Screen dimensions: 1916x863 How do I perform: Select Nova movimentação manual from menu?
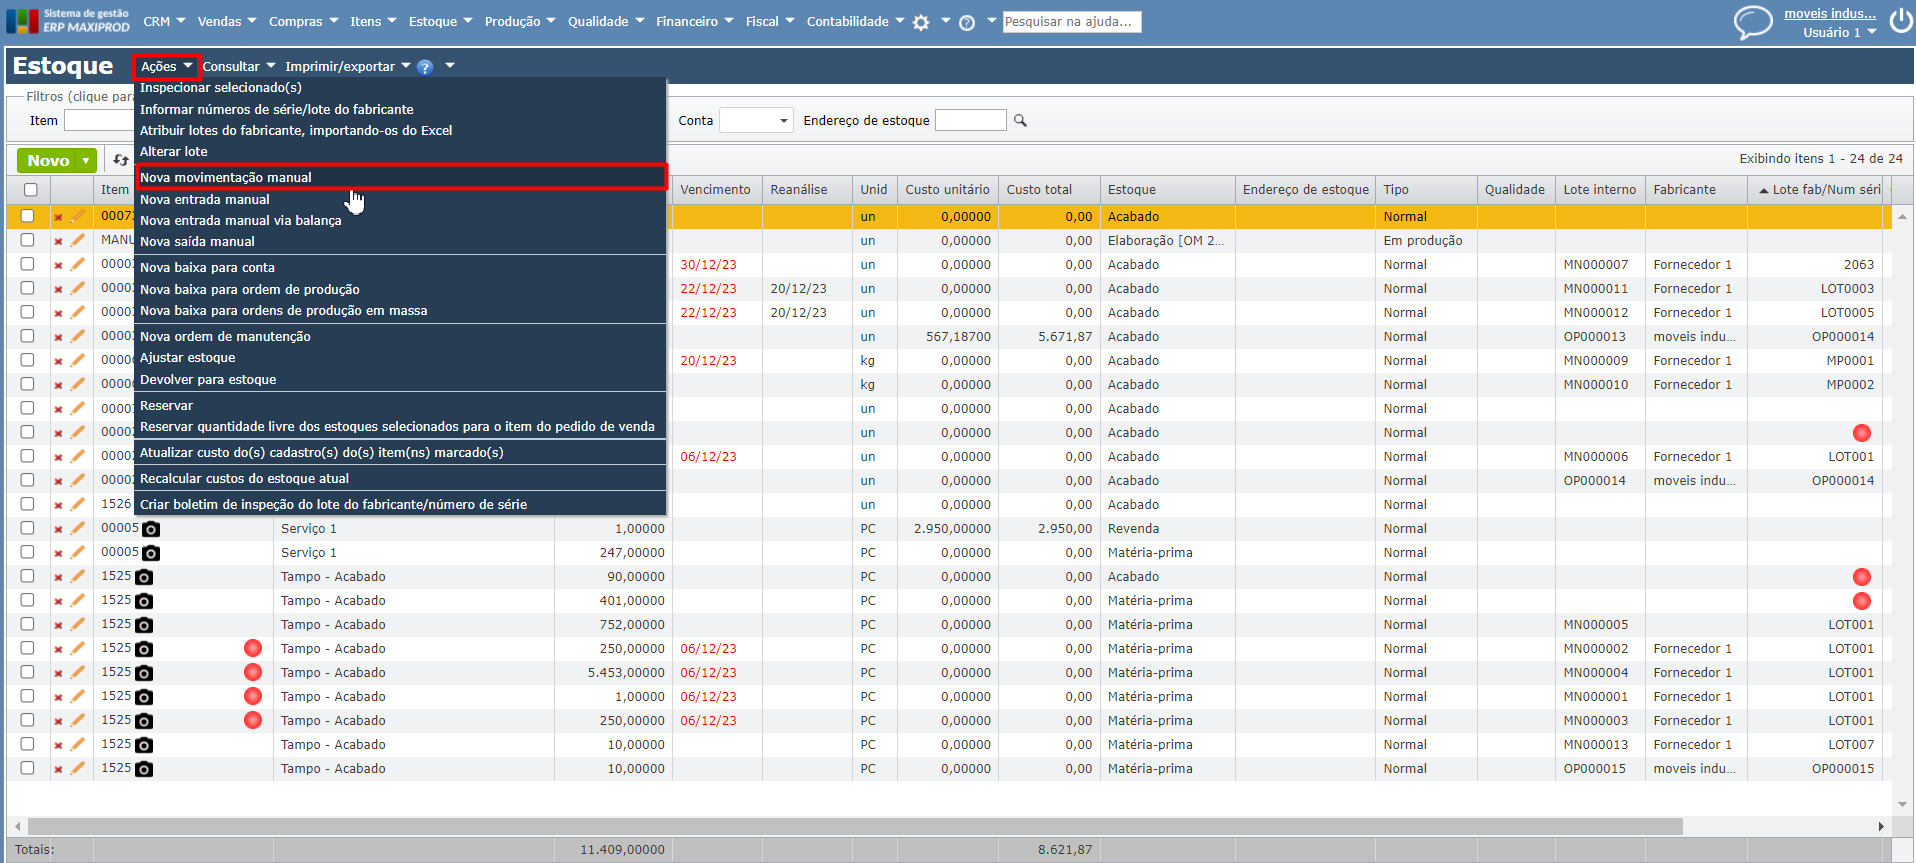click(x=226, y=178)
